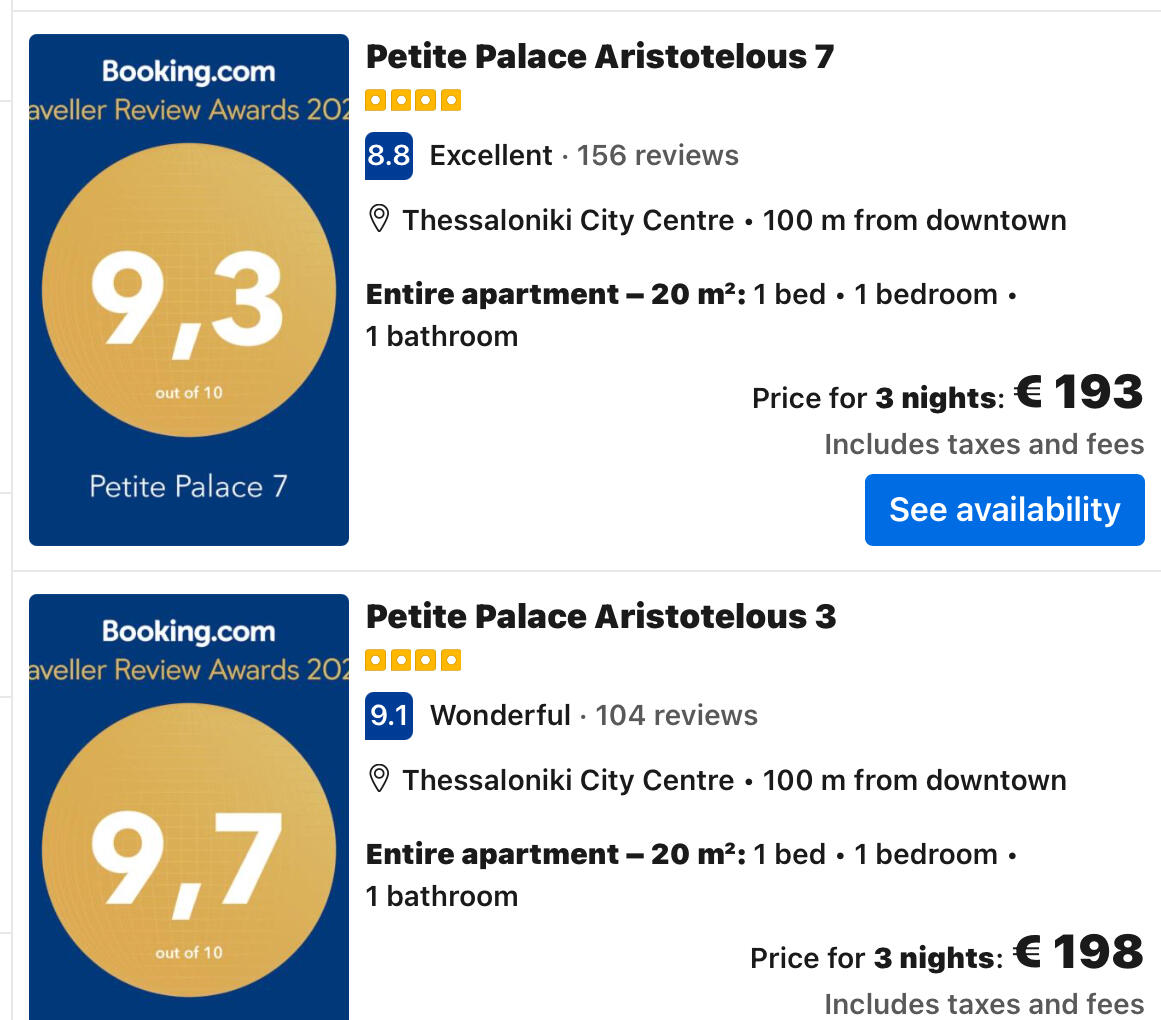The width and height of the screenshot is (1161, 1020).
Task: Click the Excellent rating label
Action: tap(490, 156)
